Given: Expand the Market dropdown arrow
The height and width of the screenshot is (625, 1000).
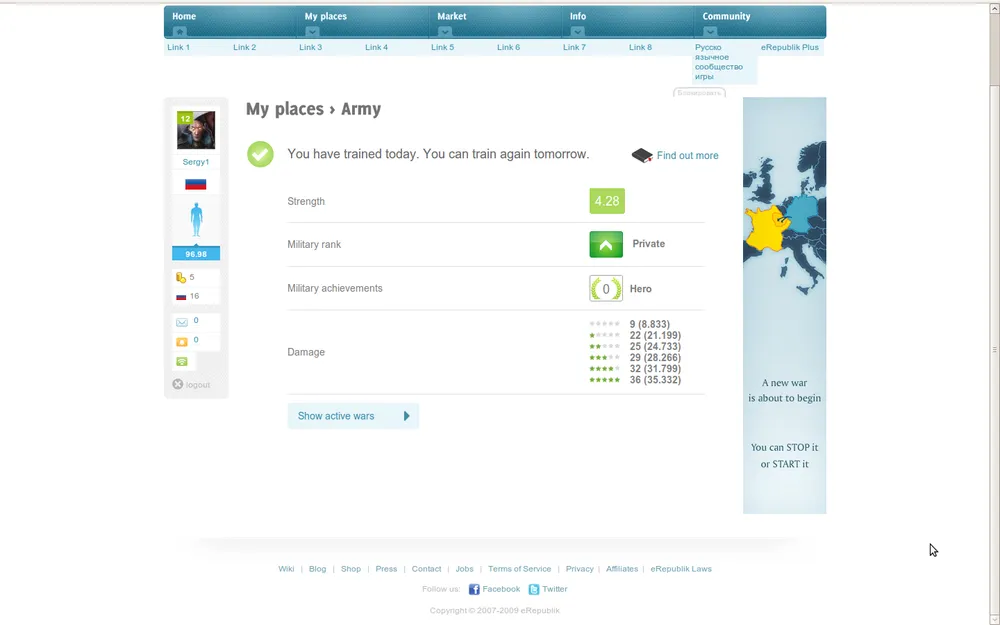Looking at the screenshot, I should click(x=445, y=32).
